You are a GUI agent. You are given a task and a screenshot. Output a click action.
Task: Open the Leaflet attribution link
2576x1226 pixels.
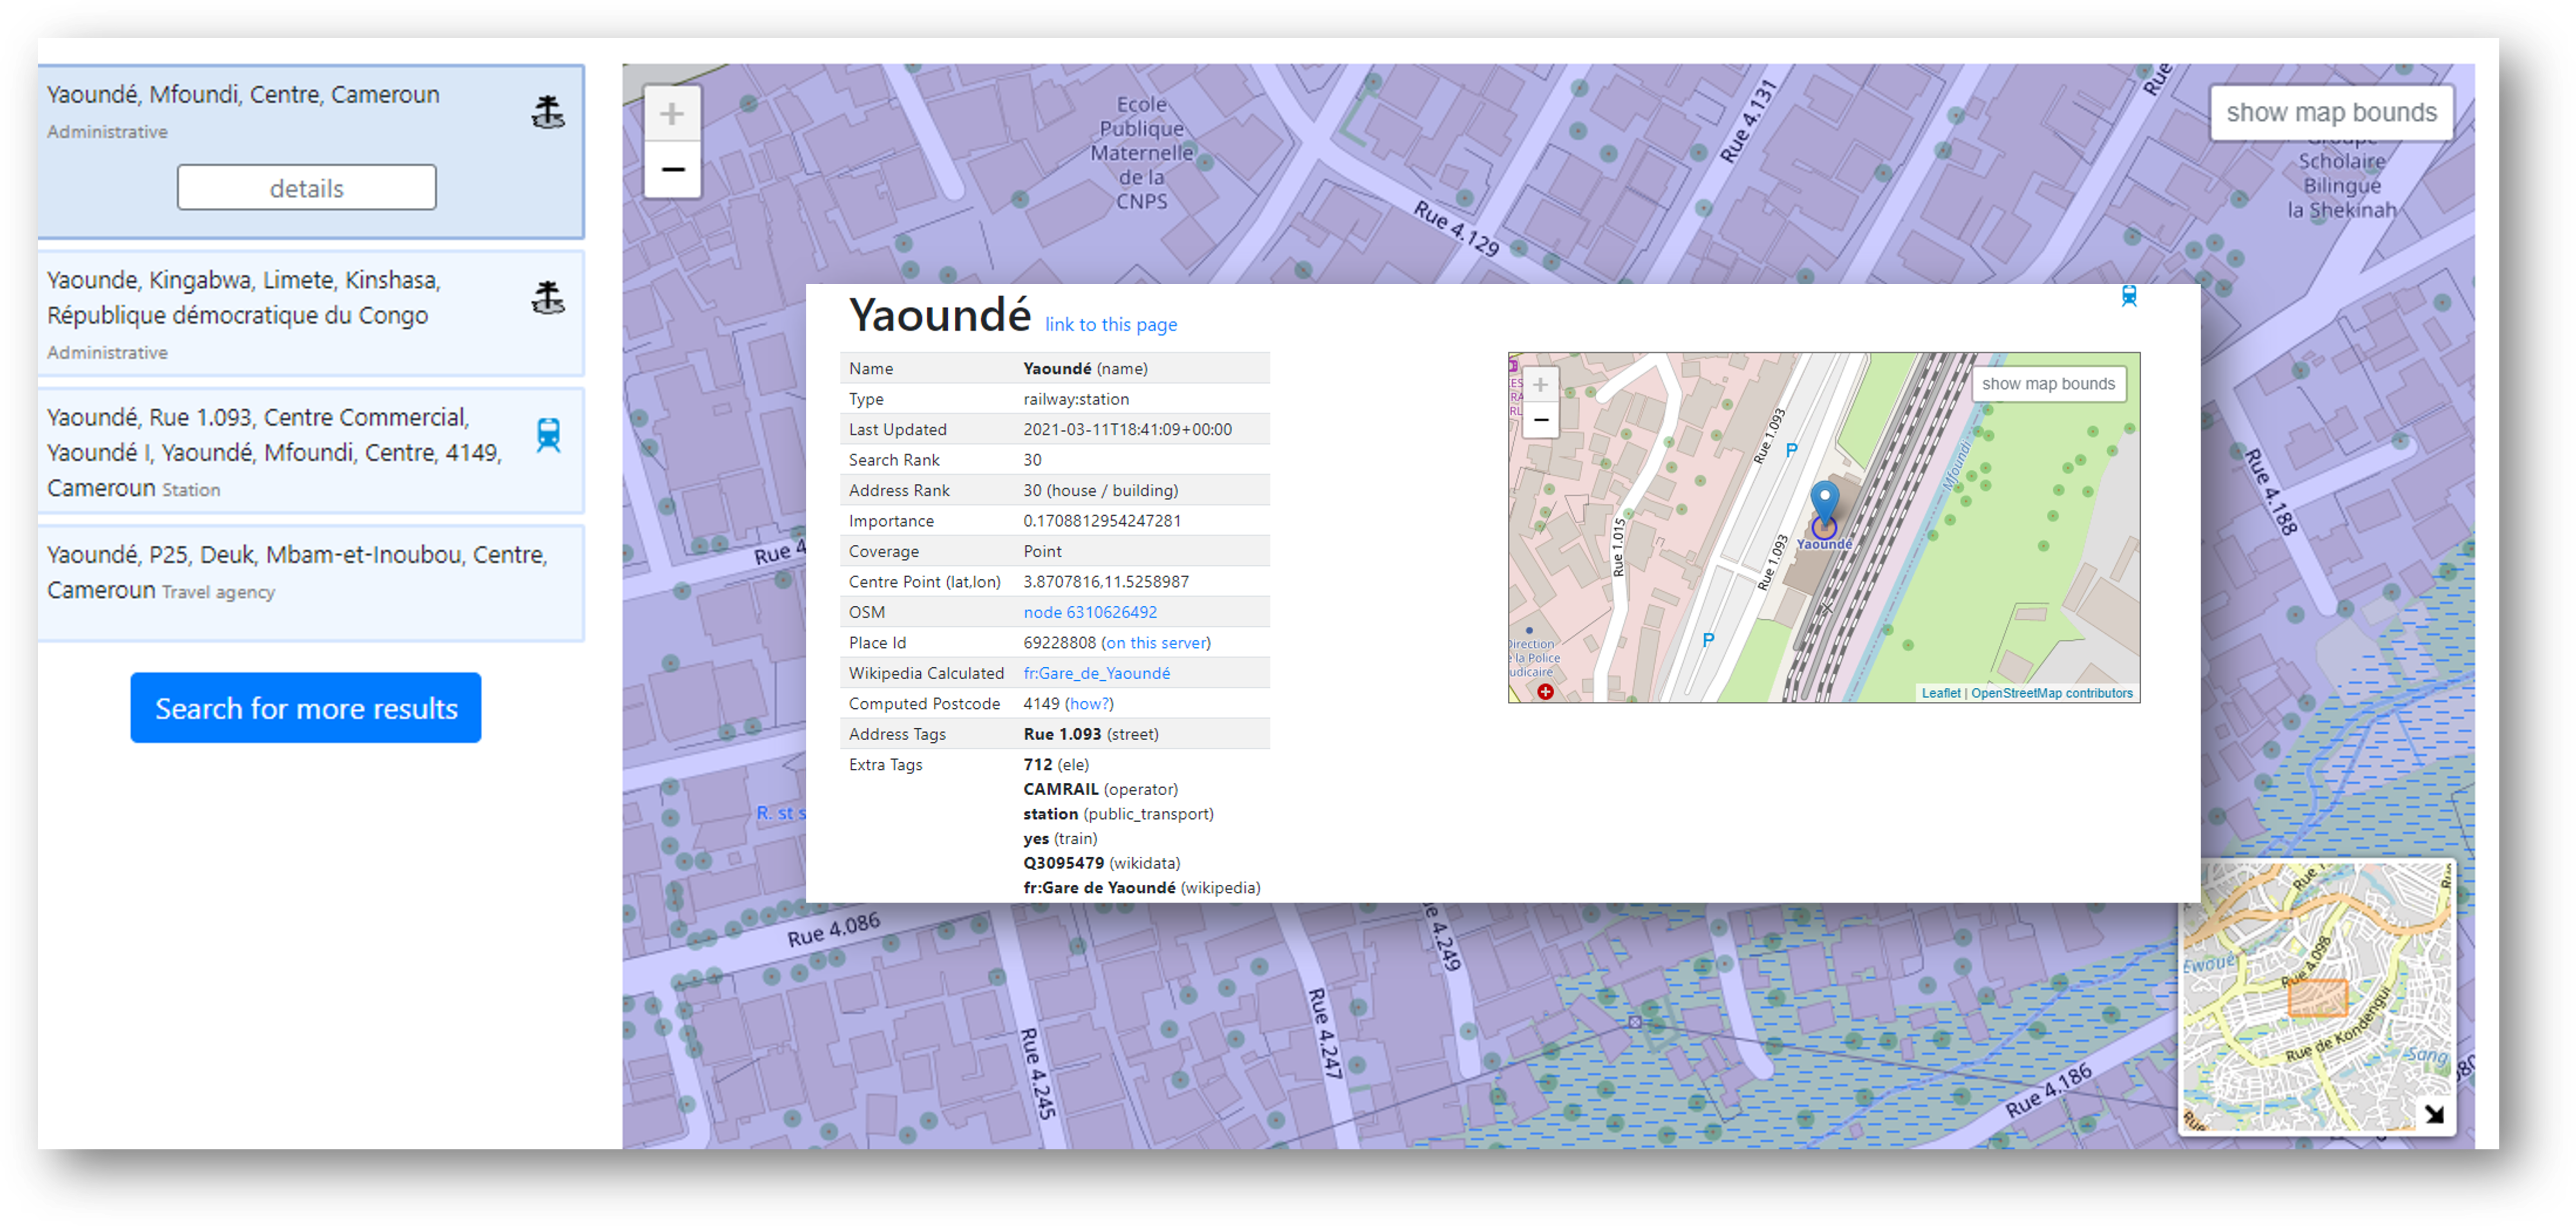(1940, 693)
